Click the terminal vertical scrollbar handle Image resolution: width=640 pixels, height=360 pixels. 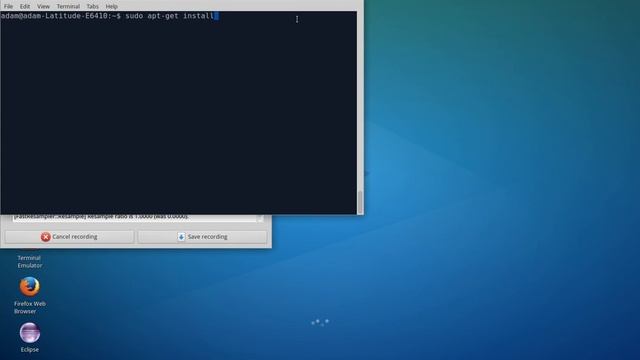pos(360,202)
